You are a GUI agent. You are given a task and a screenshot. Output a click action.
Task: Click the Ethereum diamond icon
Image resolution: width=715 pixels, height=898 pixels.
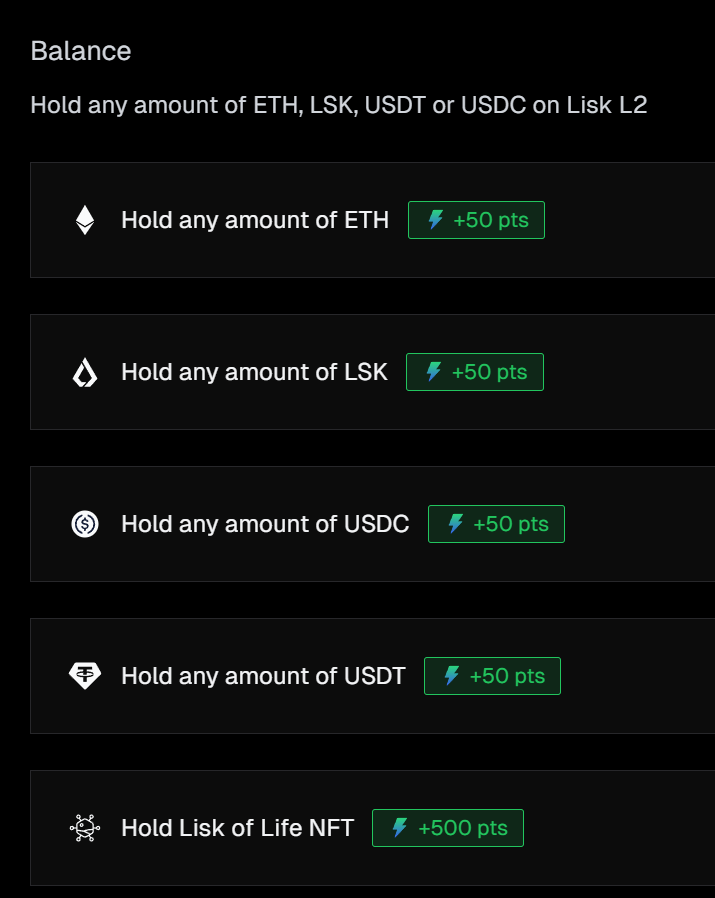coord(85,220)
